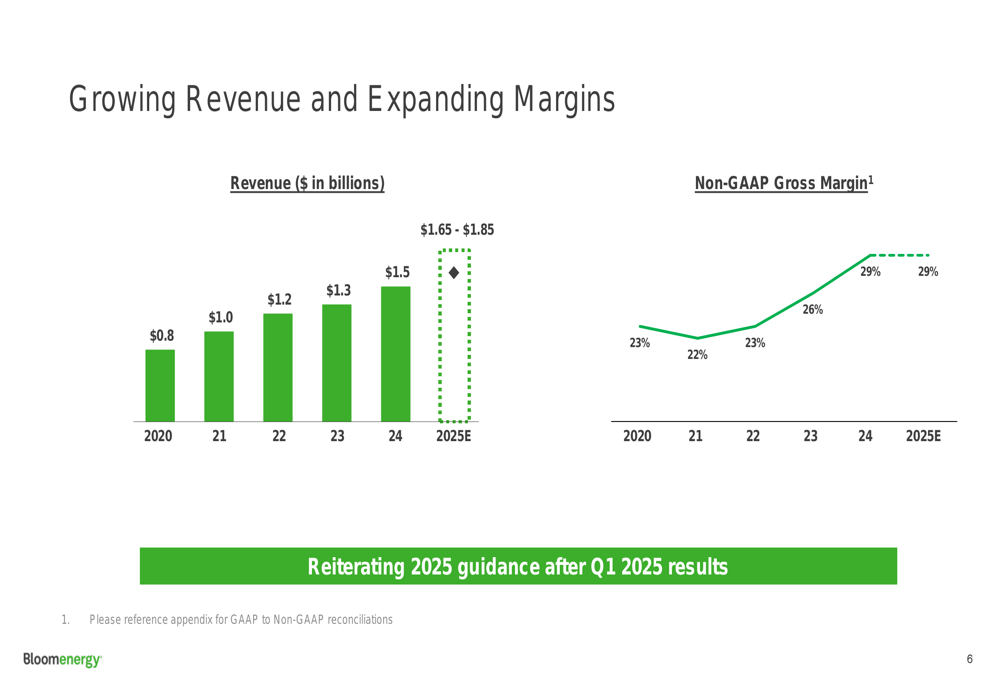The image size is (1000, 685).
Task: Click the diamond marker in the 2025E bar
Action: click(454, 273)
